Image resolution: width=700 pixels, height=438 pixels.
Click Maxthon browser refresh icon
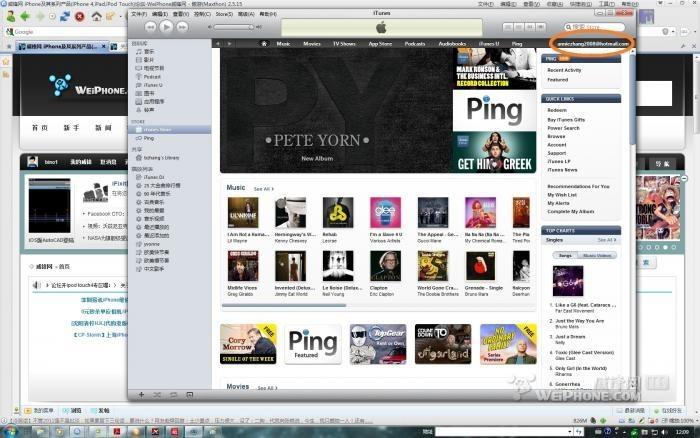pos(65,17)
